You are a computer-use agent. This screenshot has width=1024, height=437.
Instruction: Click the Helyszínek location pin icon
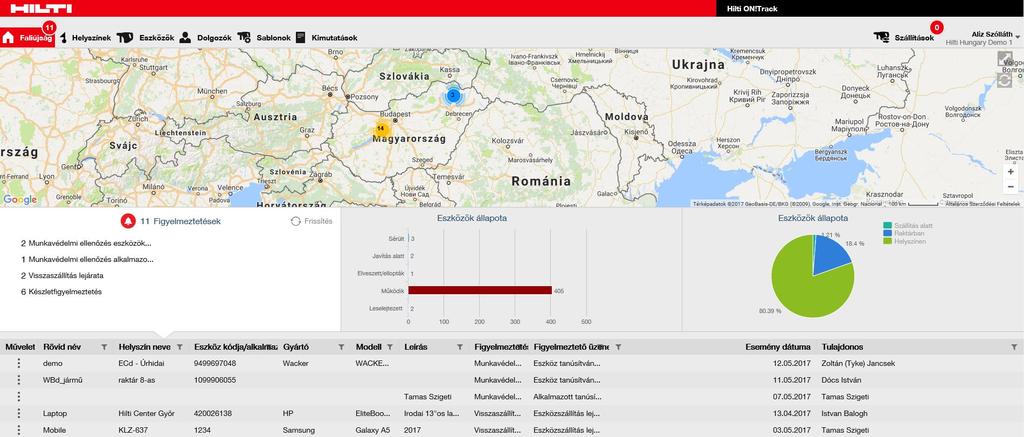click(x=63, y=38)
